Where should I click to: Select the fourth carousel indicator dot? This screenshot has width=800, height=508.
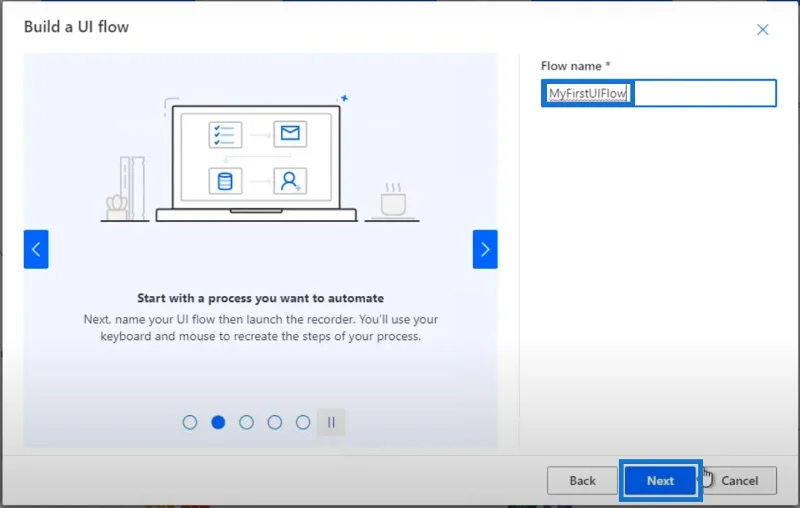pyautogui.click(x=274, y=422)
